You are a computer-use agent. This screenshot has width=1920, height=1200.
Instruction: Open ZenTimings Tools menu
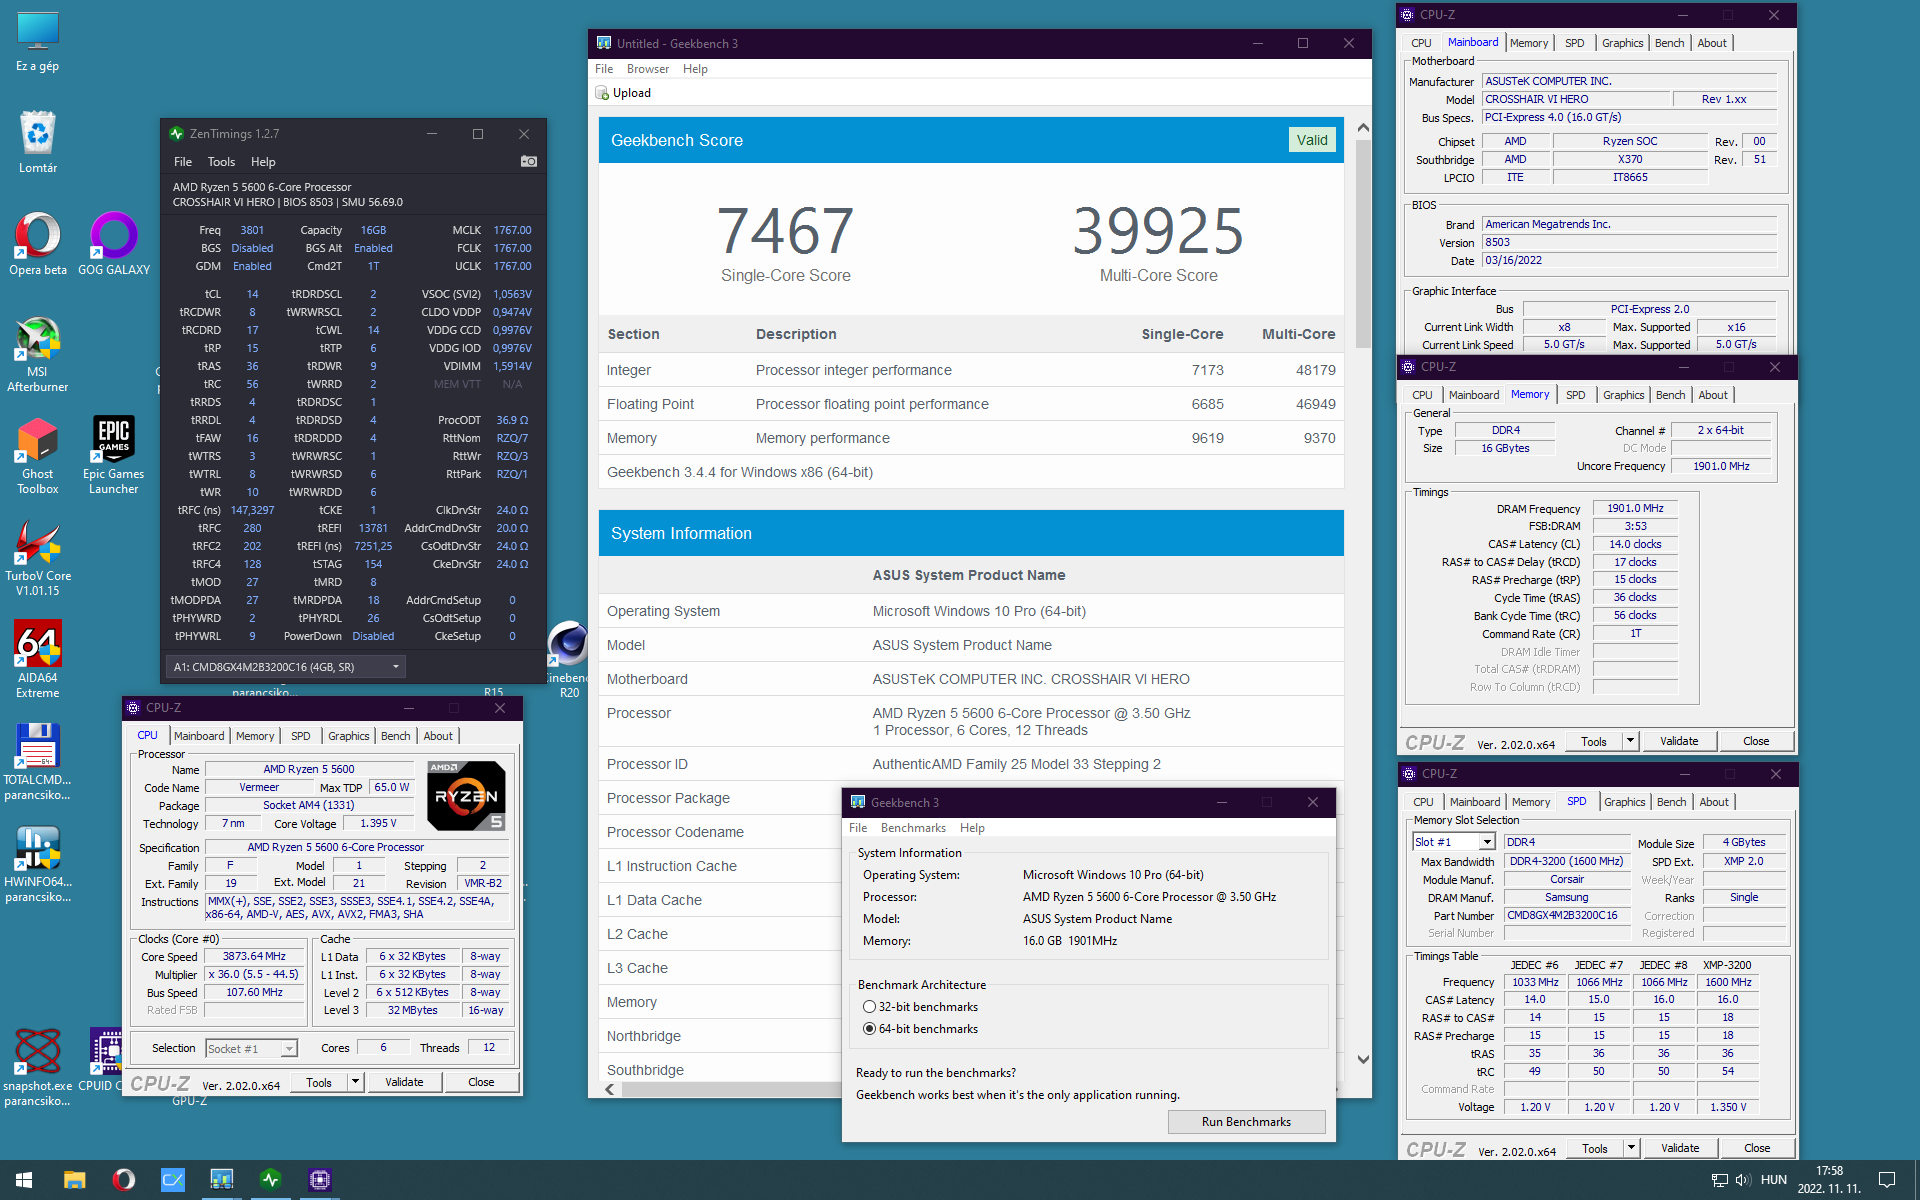coord(221,161)
